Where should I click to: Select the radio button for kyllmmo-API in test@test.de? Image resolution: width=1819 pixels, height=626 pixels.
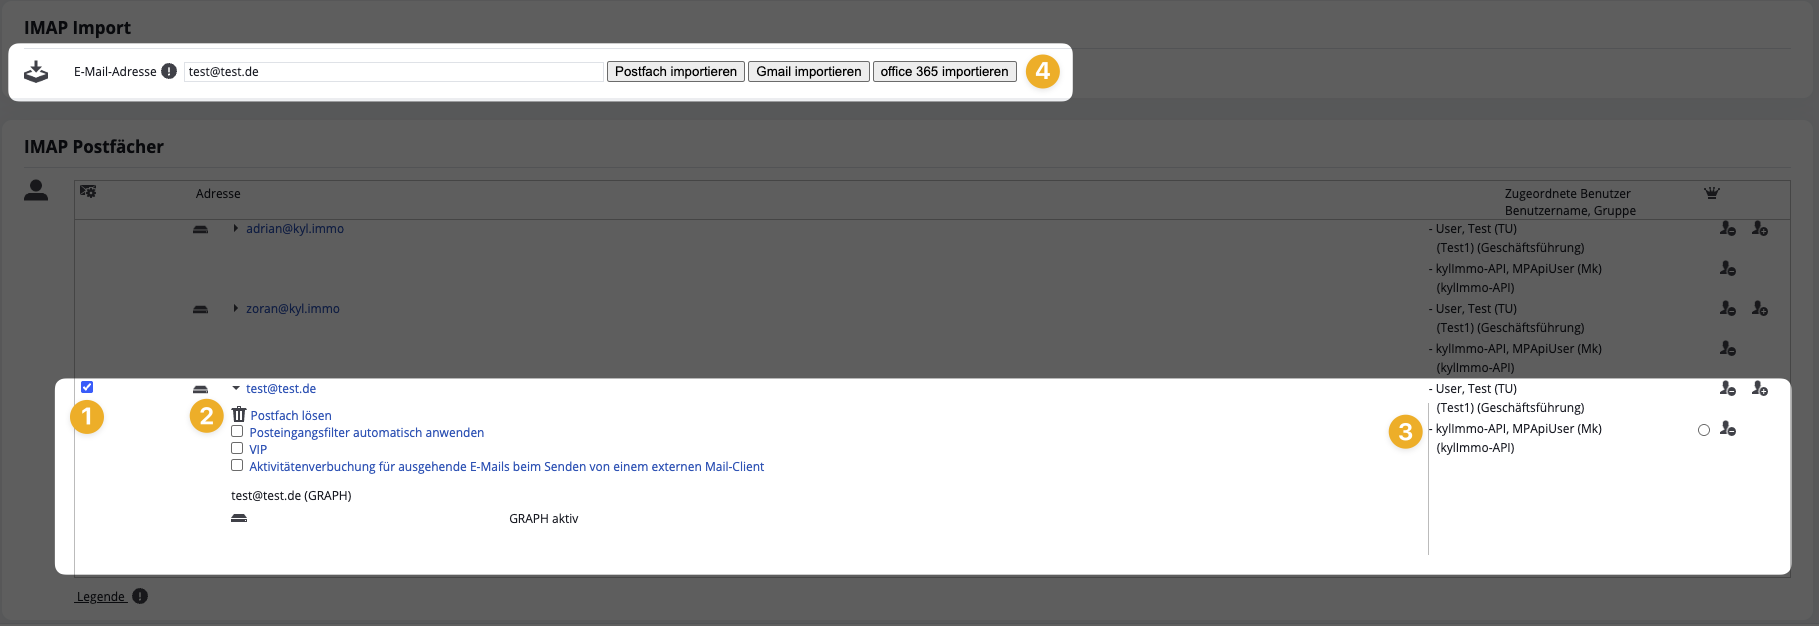coord(1704,430)
